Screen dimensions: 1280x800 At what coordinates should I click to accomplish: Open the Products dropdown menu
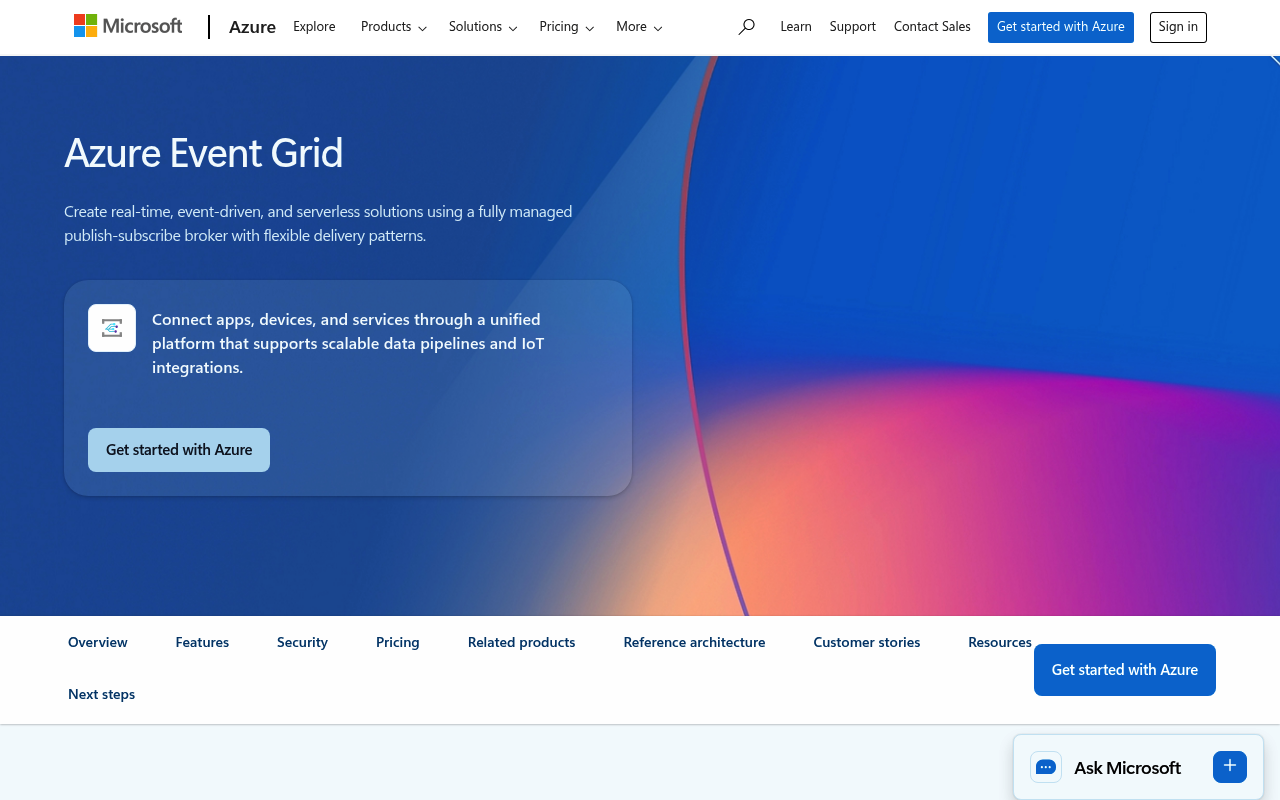394,27
